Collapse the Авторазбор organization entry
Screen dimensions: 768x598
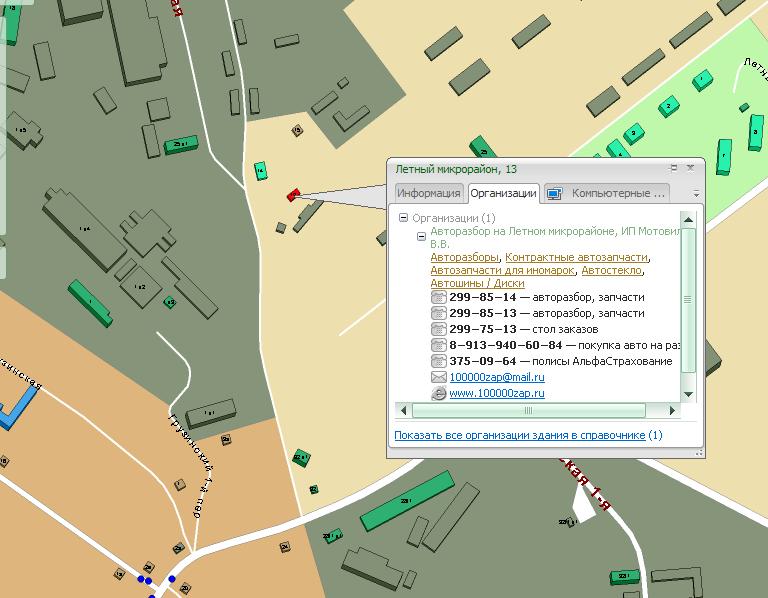coord(421,237)
